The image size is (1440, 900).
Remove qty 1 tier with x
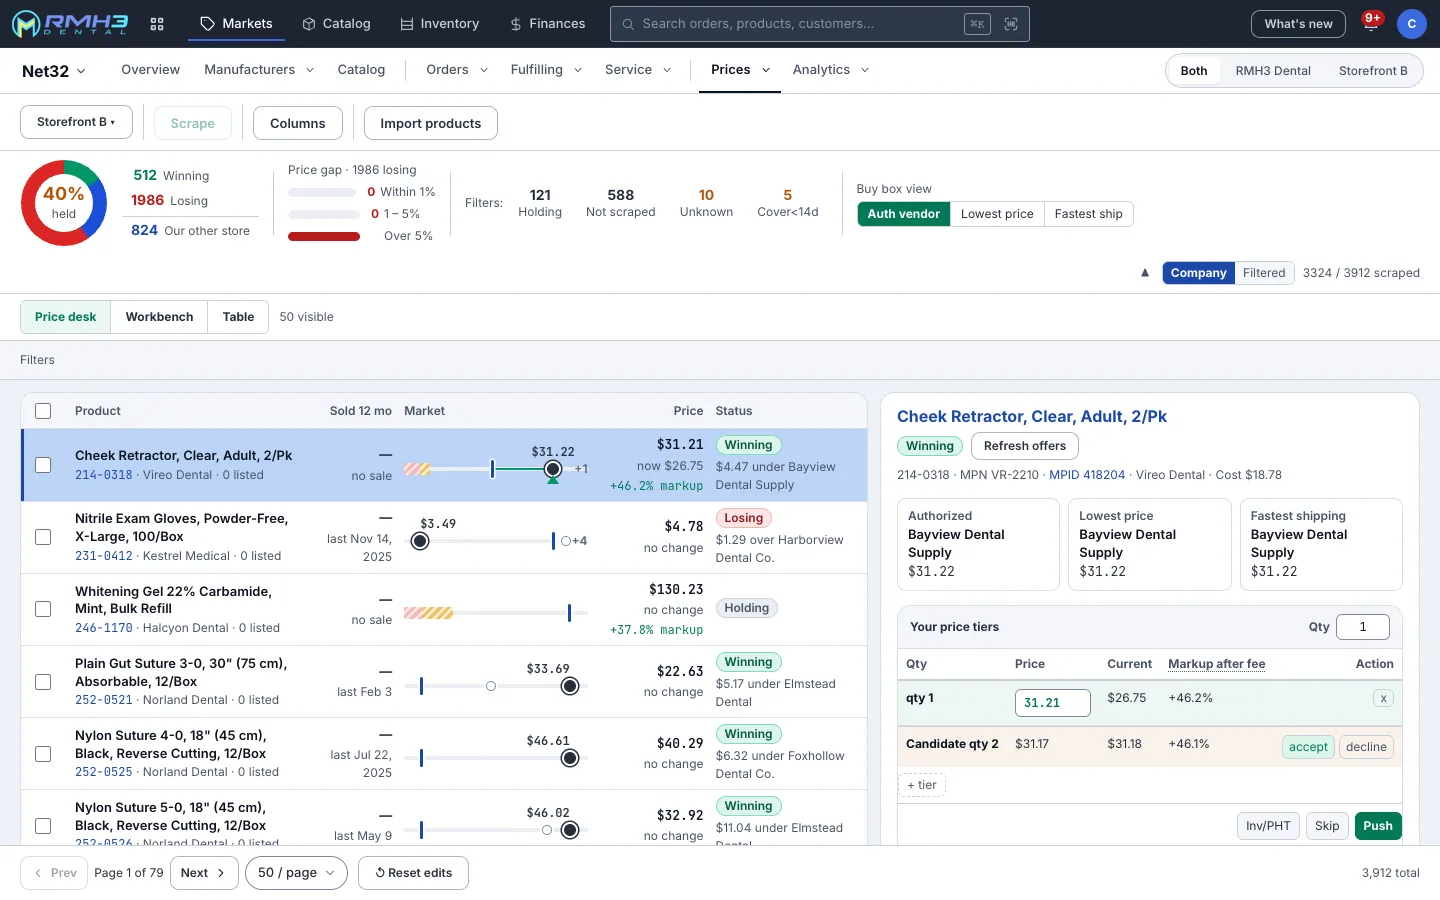(x=1383, y=699)
